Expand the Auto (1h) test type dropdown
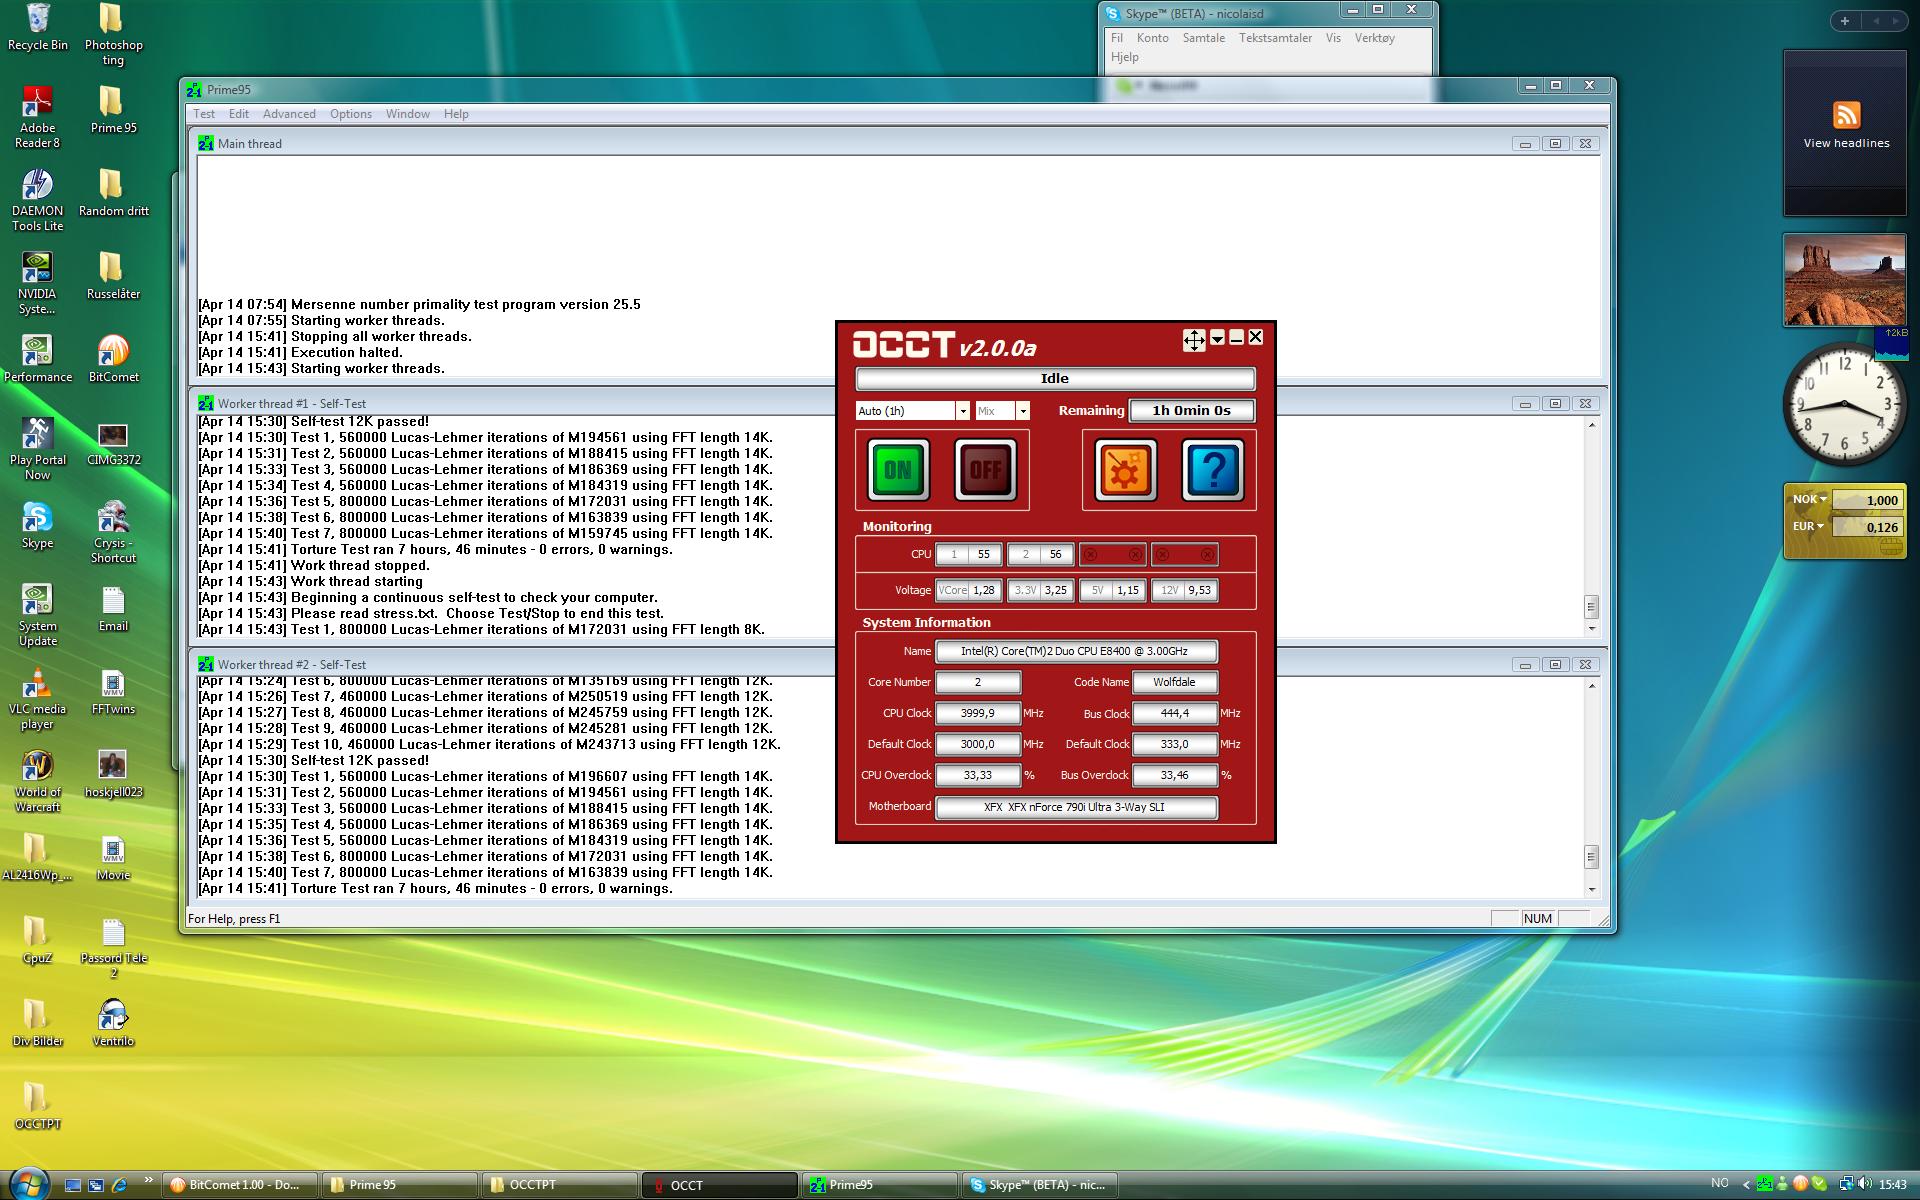Screen dimensions: 1920x1200 963,411
